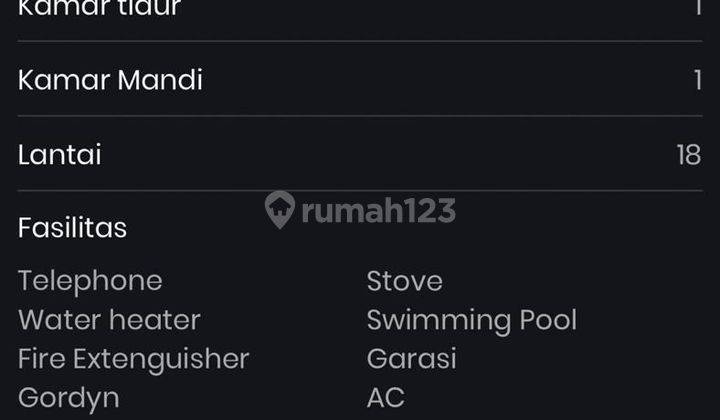This screenshot has width=720, height=420.
Task: Click the Lantai value 18
Action: (x=689, y=155)
